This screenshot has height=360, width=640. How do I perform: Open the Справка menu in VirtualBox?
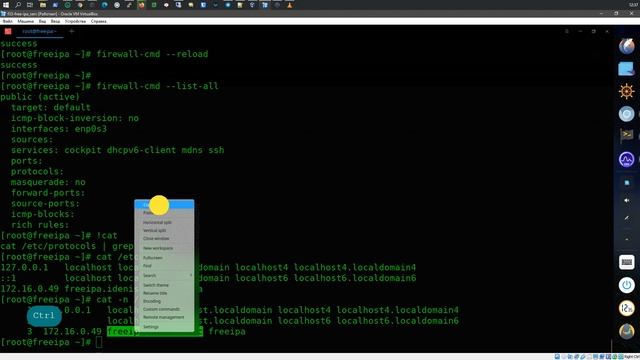(98, 21)
